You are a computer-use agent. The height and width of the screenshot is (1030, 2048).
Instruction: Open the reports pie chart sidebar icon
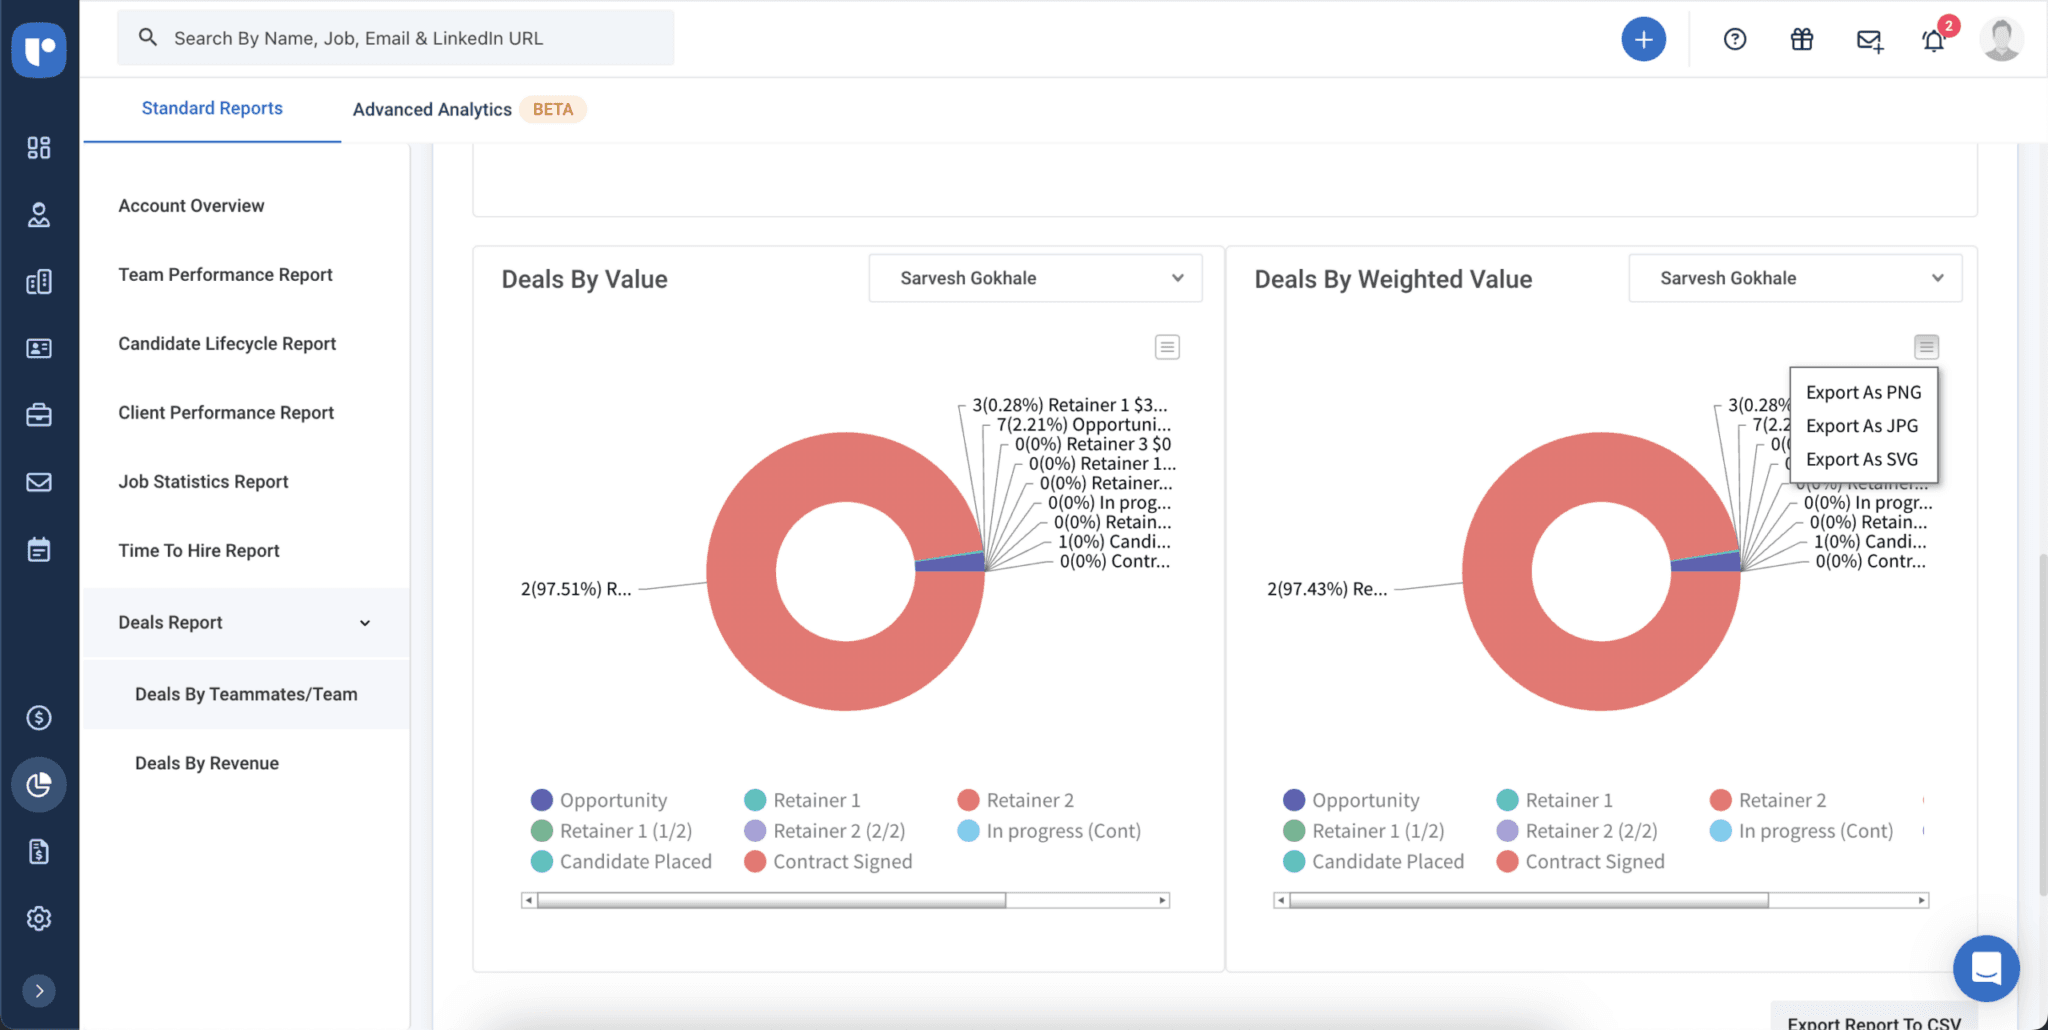[39, 785]
